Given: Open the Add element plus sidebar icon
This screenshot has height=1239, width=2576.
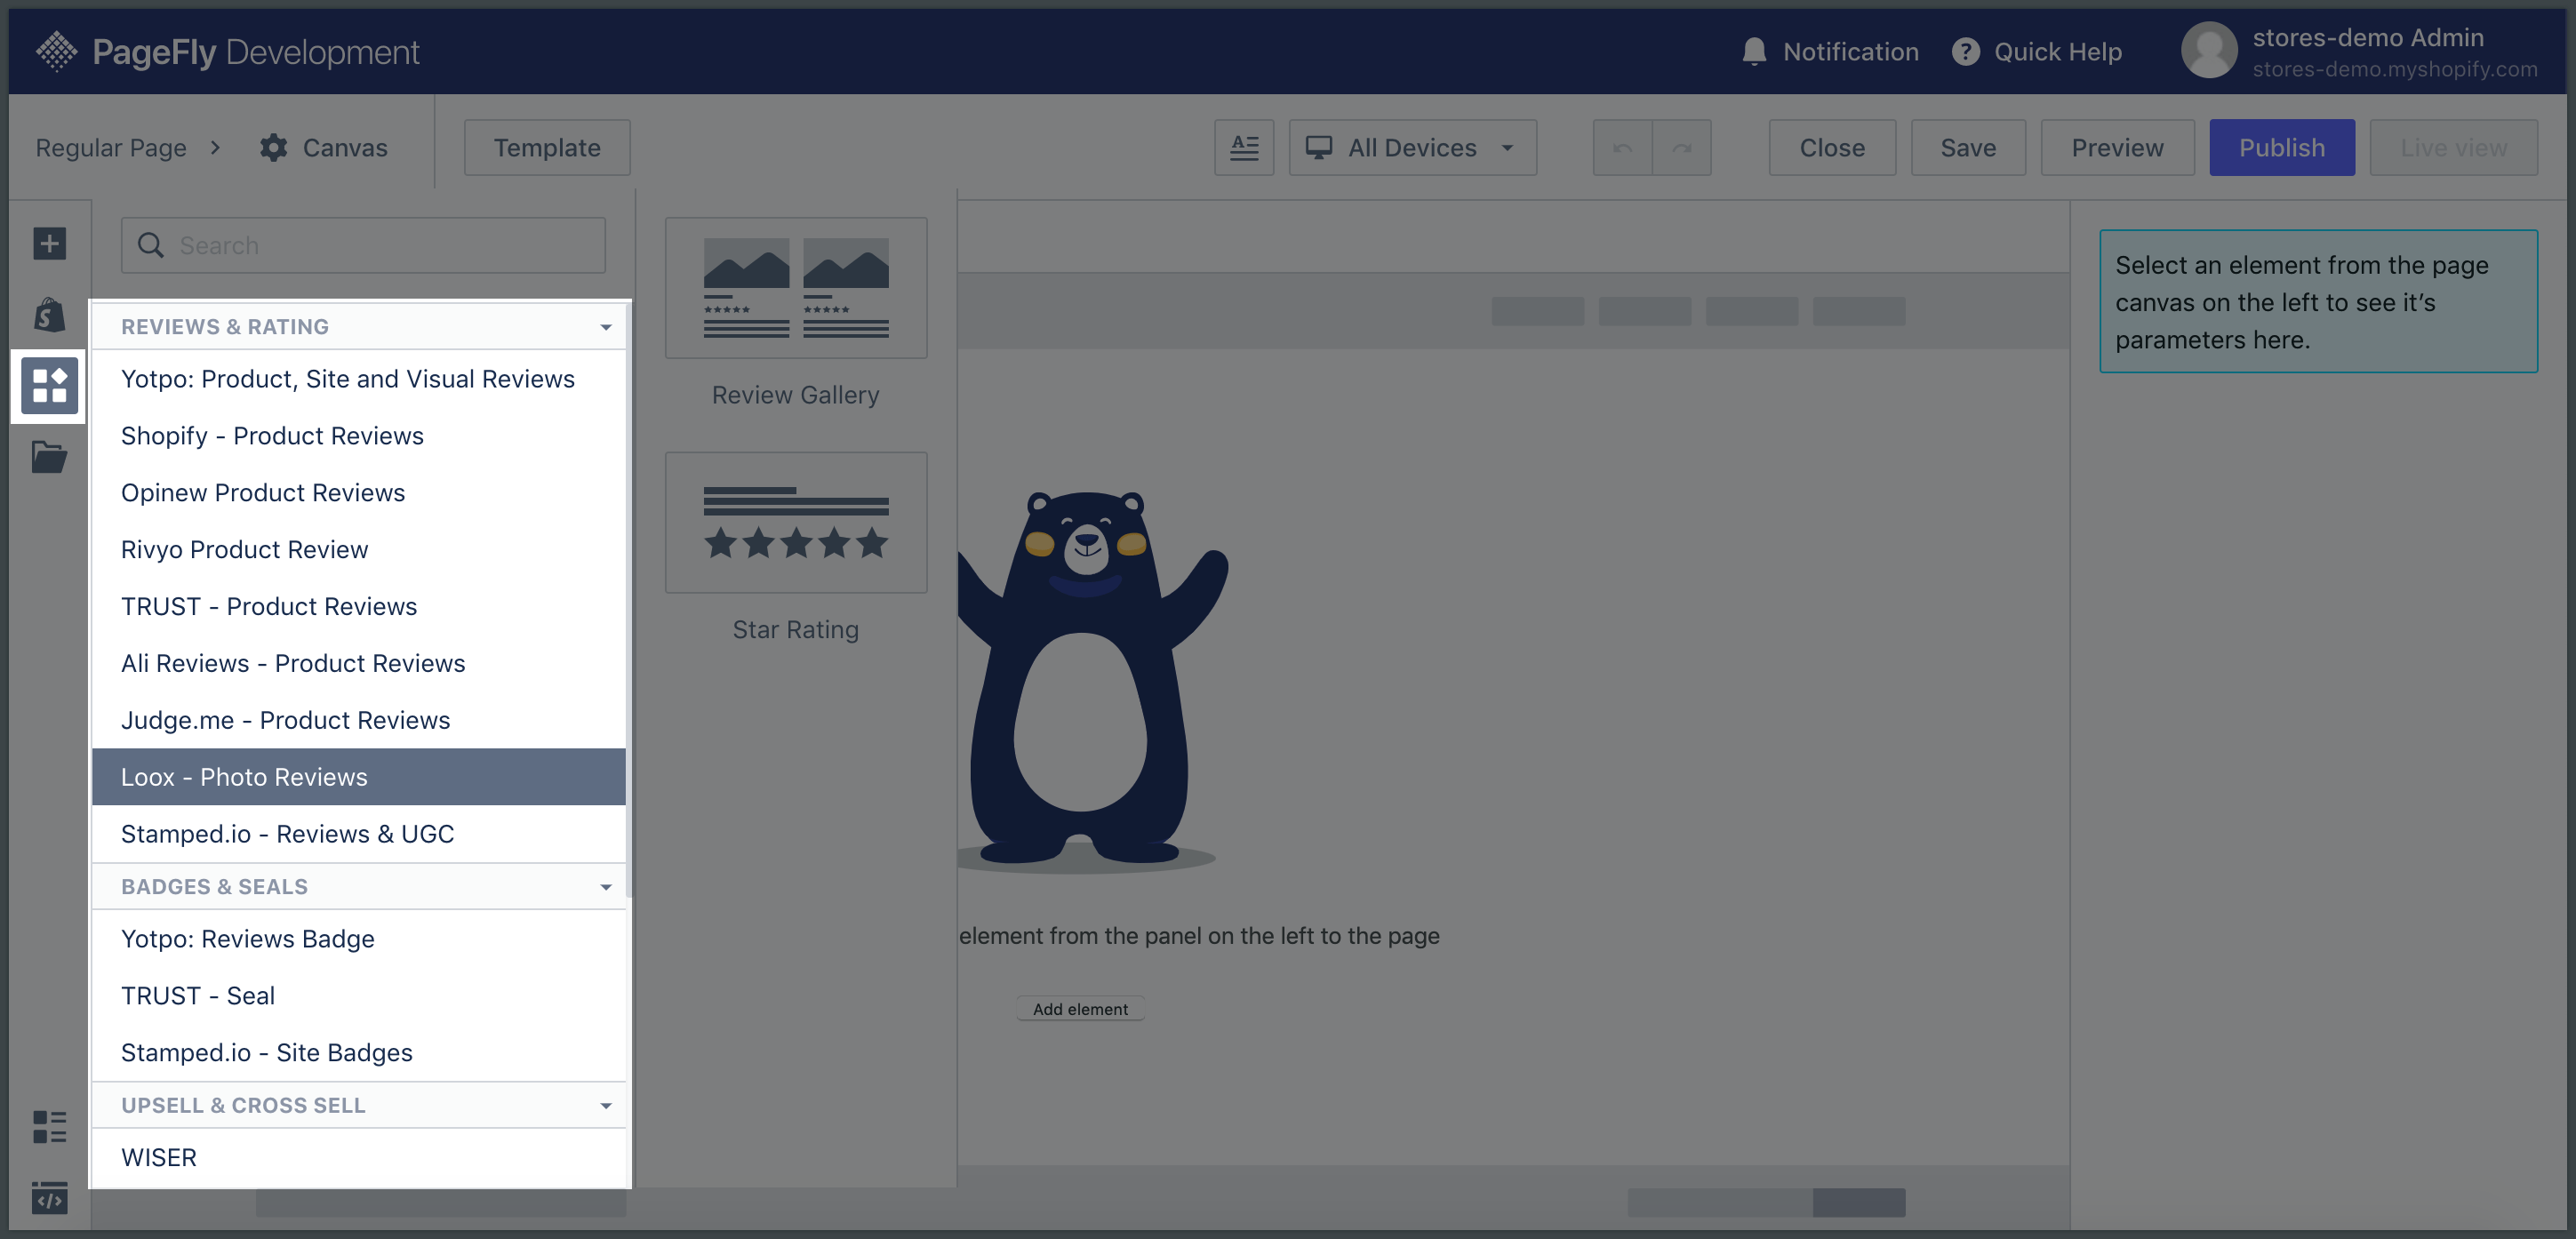Looking at the screenshot, I should pos(49,243).
